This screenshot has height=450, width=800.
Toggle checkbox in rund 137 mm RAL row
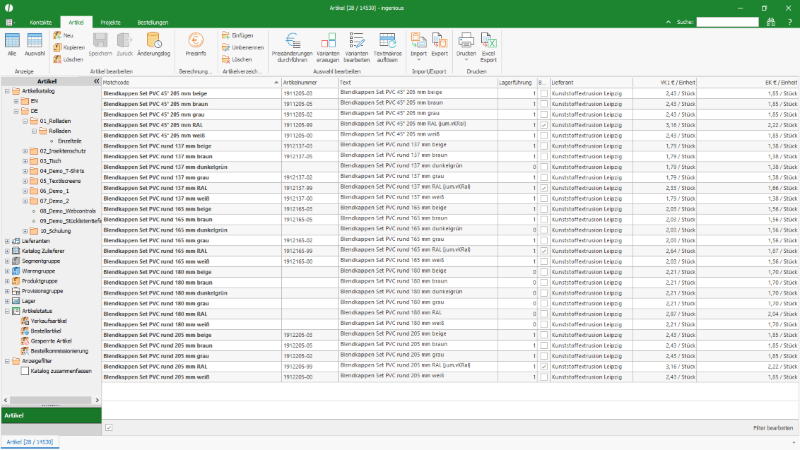coord(544,188)
